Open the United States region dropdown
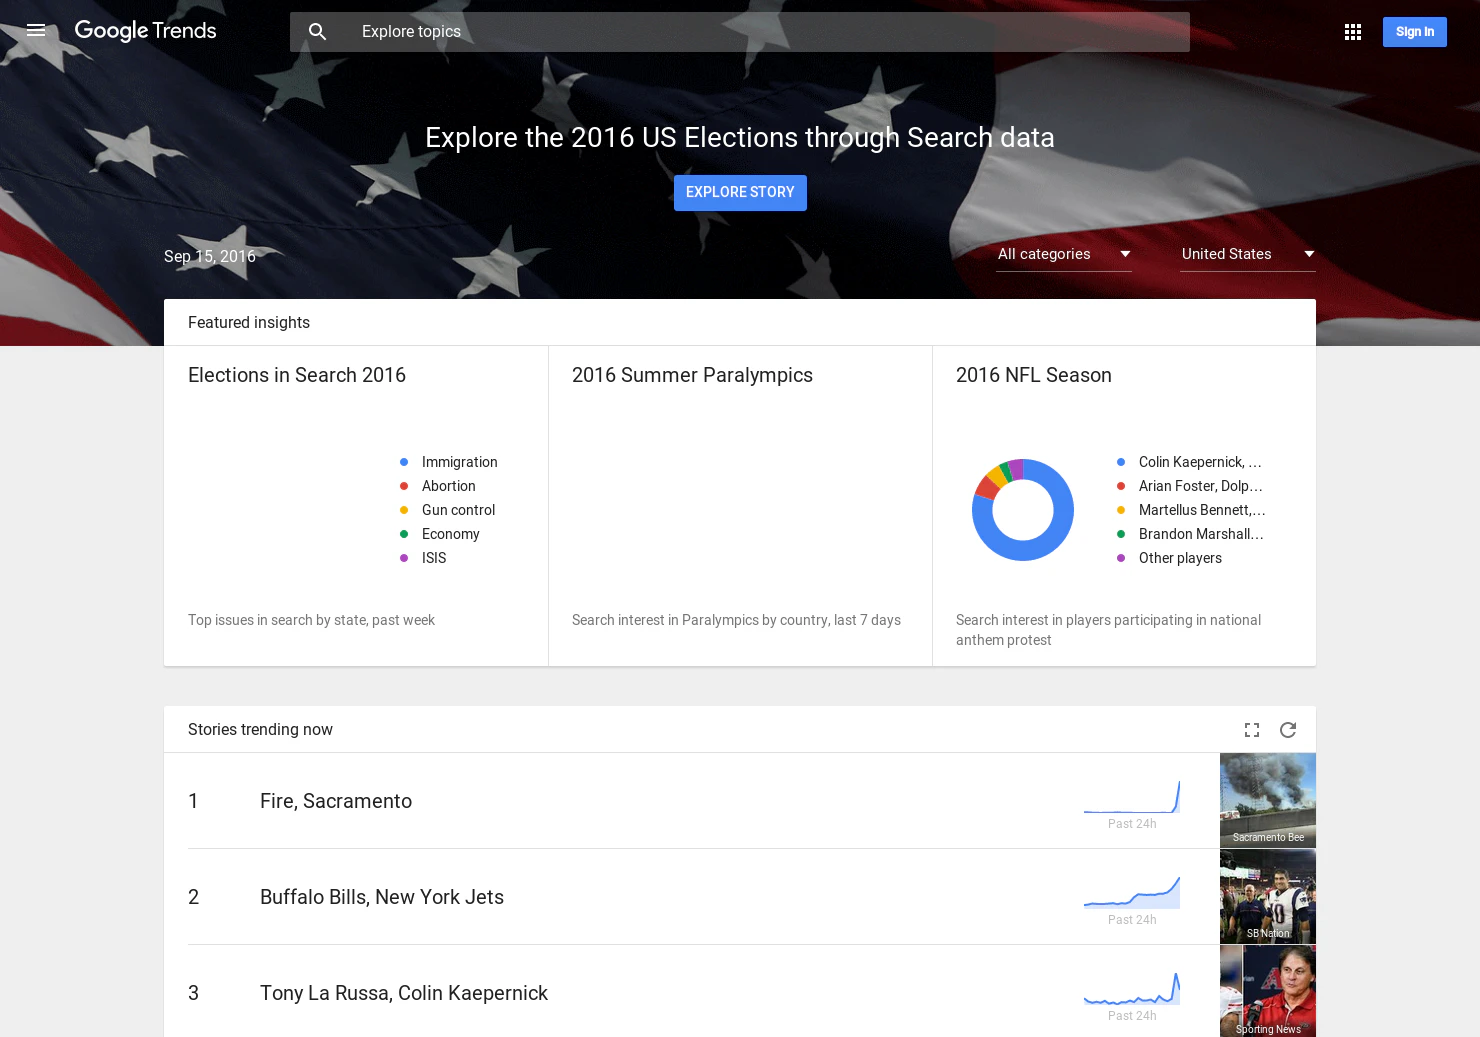1480x1037 pixels. click(x=1248, y=254)
